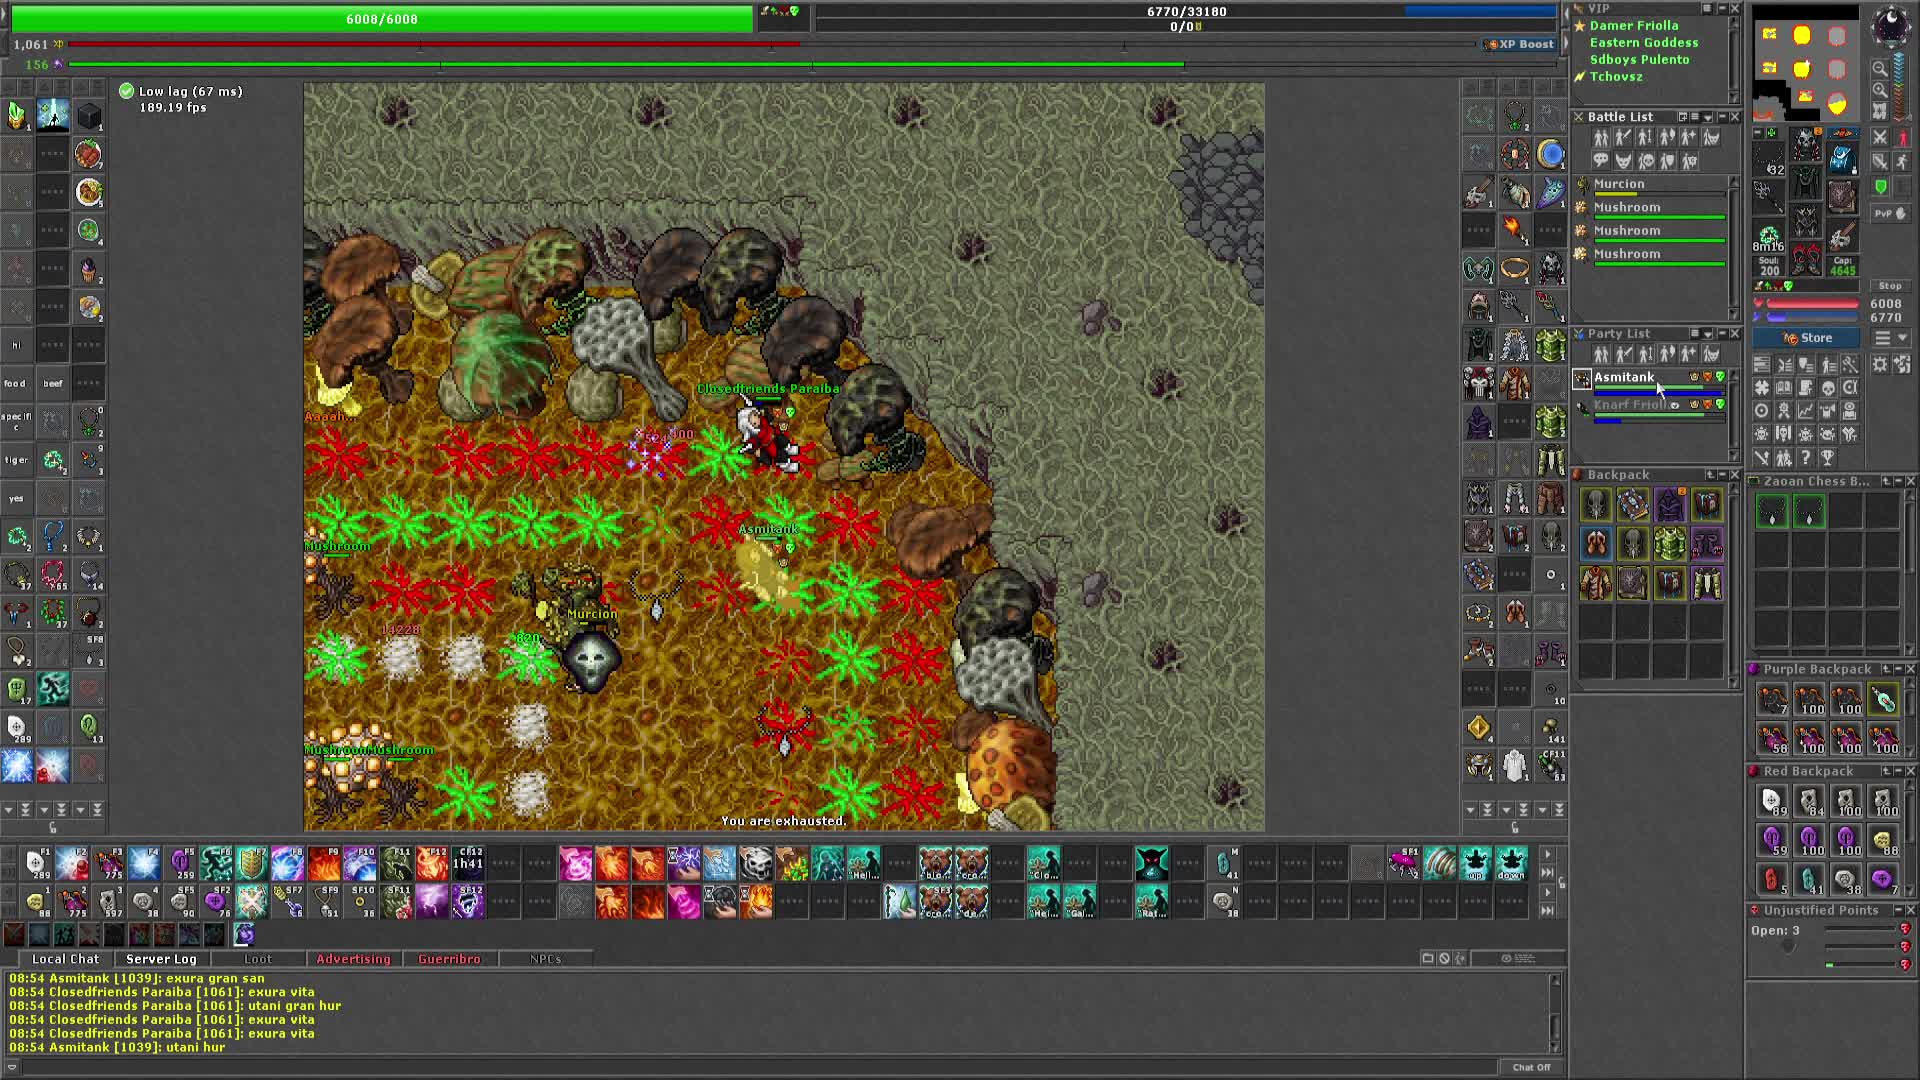Pick the rune showing 89 in Red Backpack
The width and height of the screenshot is (1920, 1080).
pyautogui.click(x=1771, y=801)
